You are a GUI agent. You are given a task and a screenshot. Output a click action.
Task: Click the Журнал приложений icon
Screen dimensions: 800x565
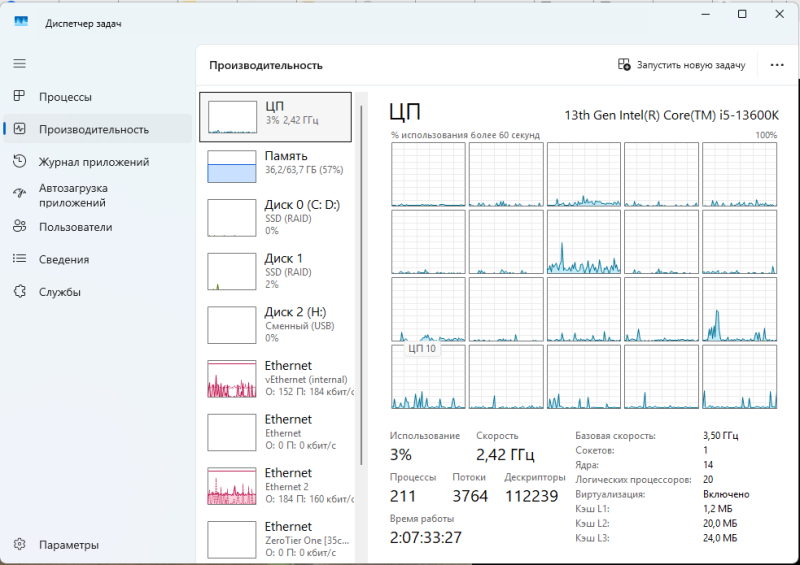coord(19,162)
